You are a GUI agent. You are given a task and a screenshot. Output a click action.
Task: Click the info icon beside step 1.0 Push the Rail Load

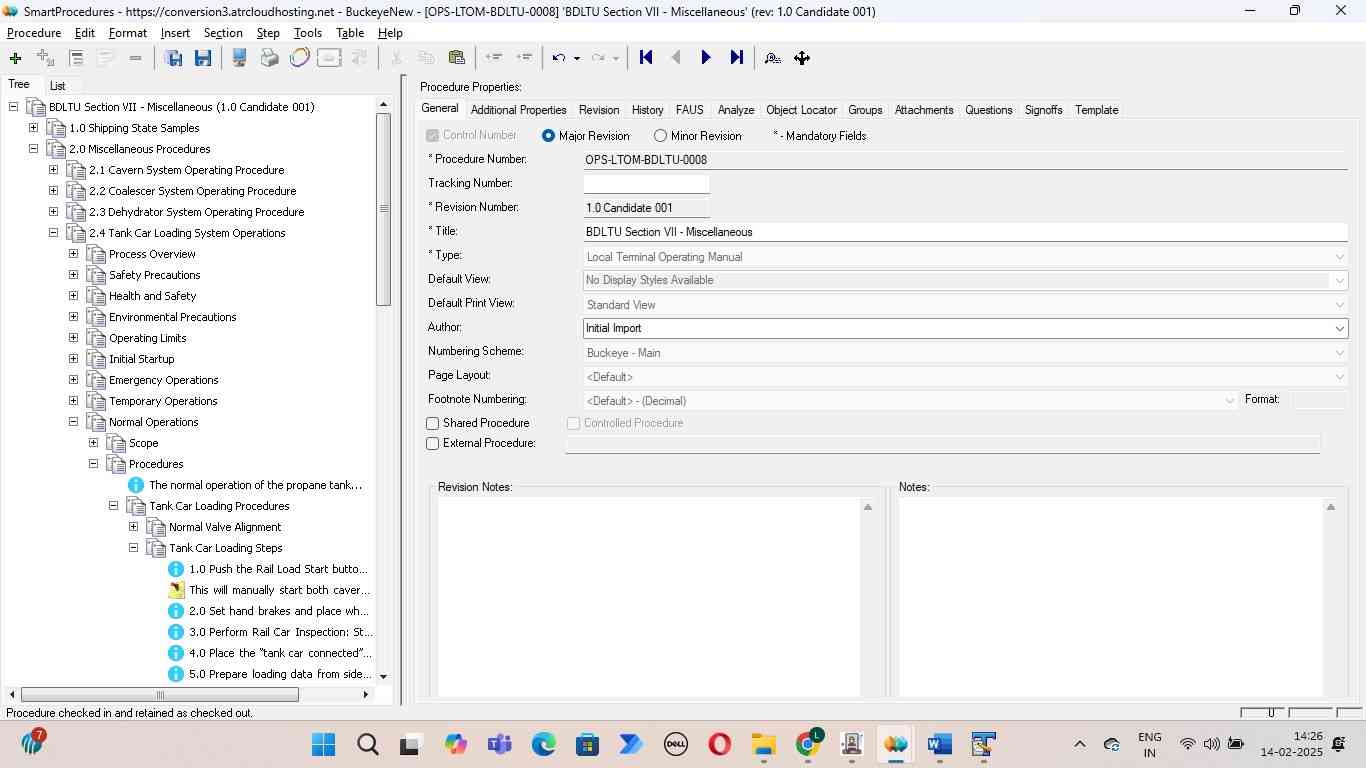pos(176,569)
